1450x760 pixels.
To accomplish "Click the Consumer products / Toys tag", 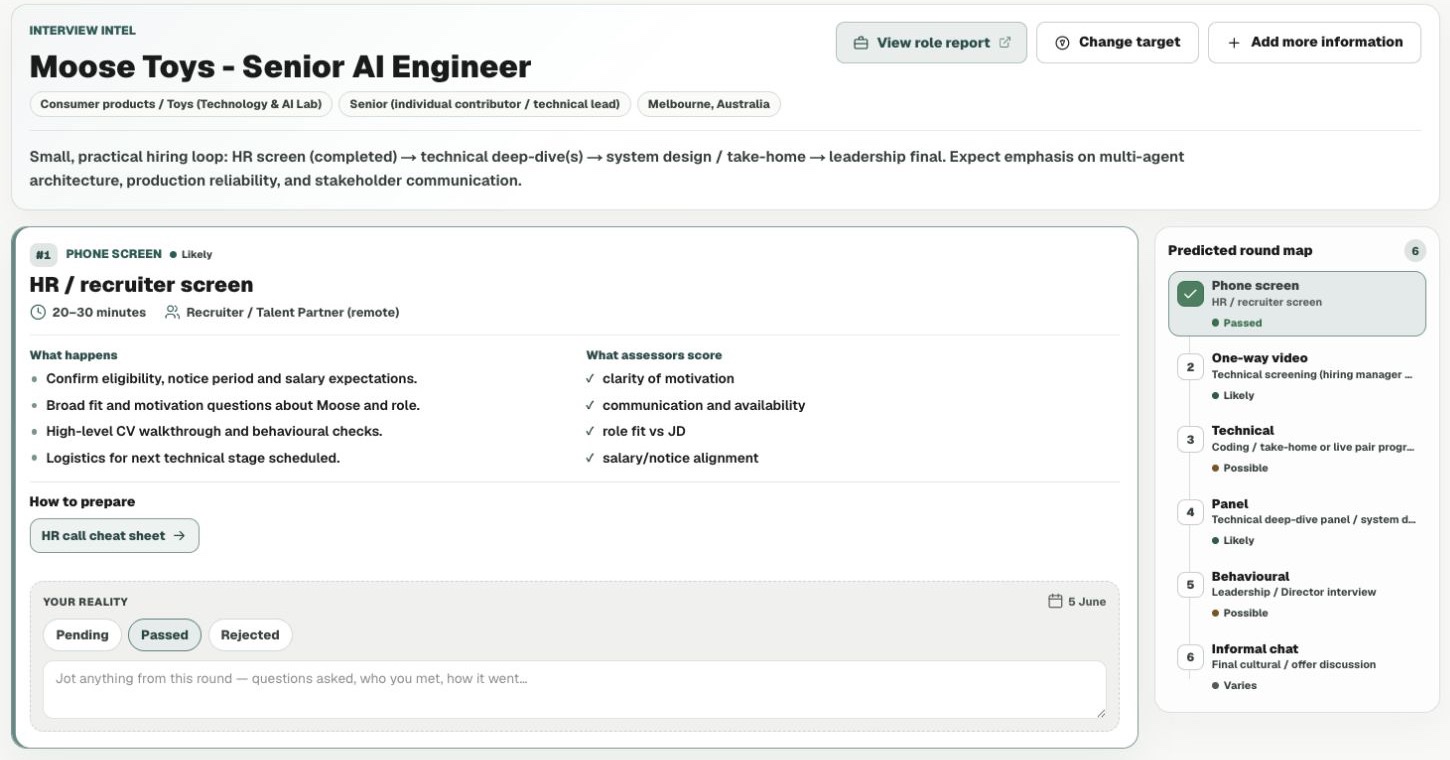I will point(181,104).
